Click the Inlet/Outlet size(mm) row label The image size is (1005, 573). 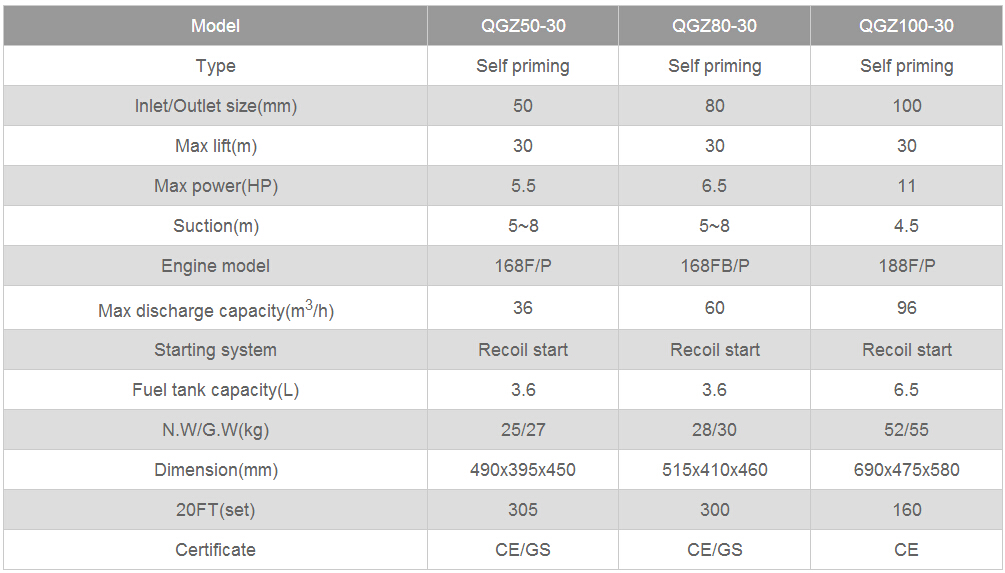click(x=215, y=106)
